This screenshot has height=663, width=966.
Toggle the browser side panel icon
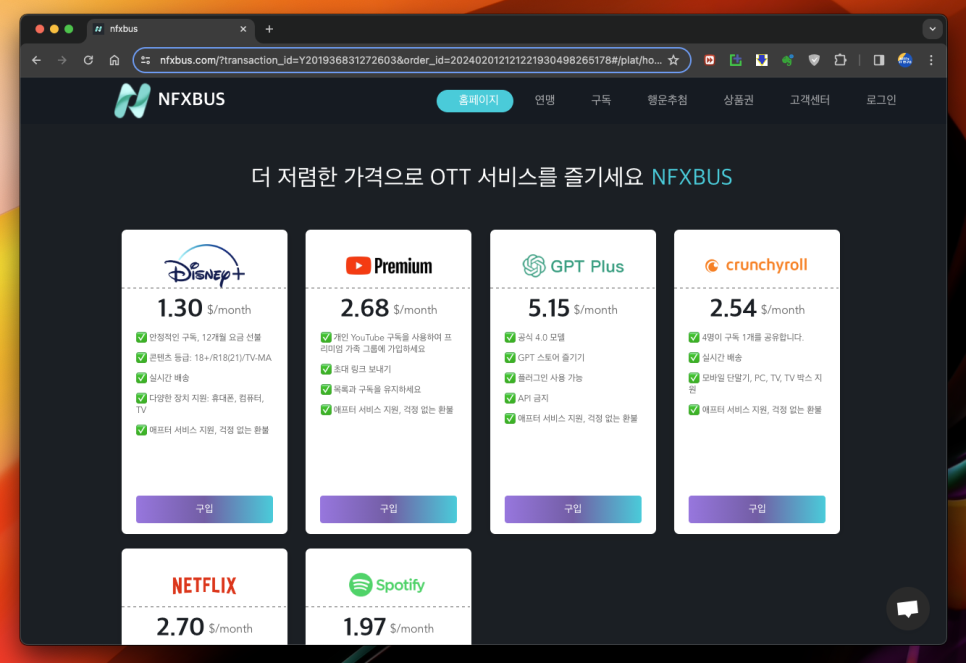click(x=879, y=60)
